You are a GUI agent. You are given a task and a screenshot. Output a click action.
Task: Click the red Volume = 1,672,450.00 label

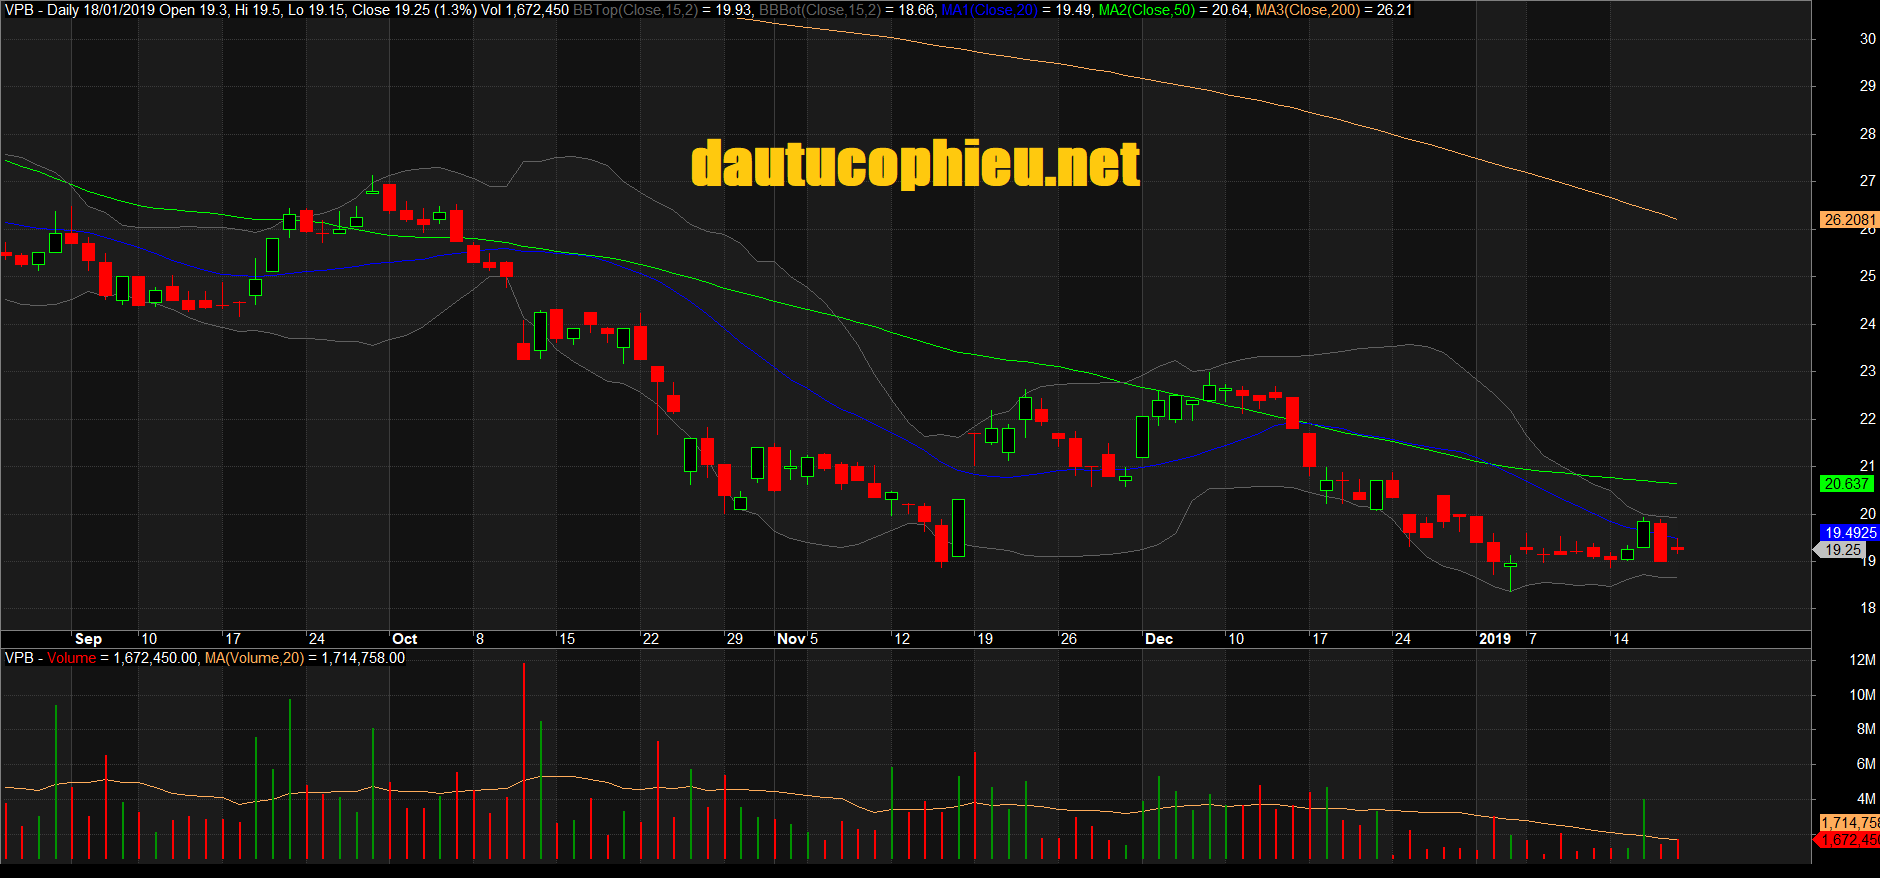[123, 658]
